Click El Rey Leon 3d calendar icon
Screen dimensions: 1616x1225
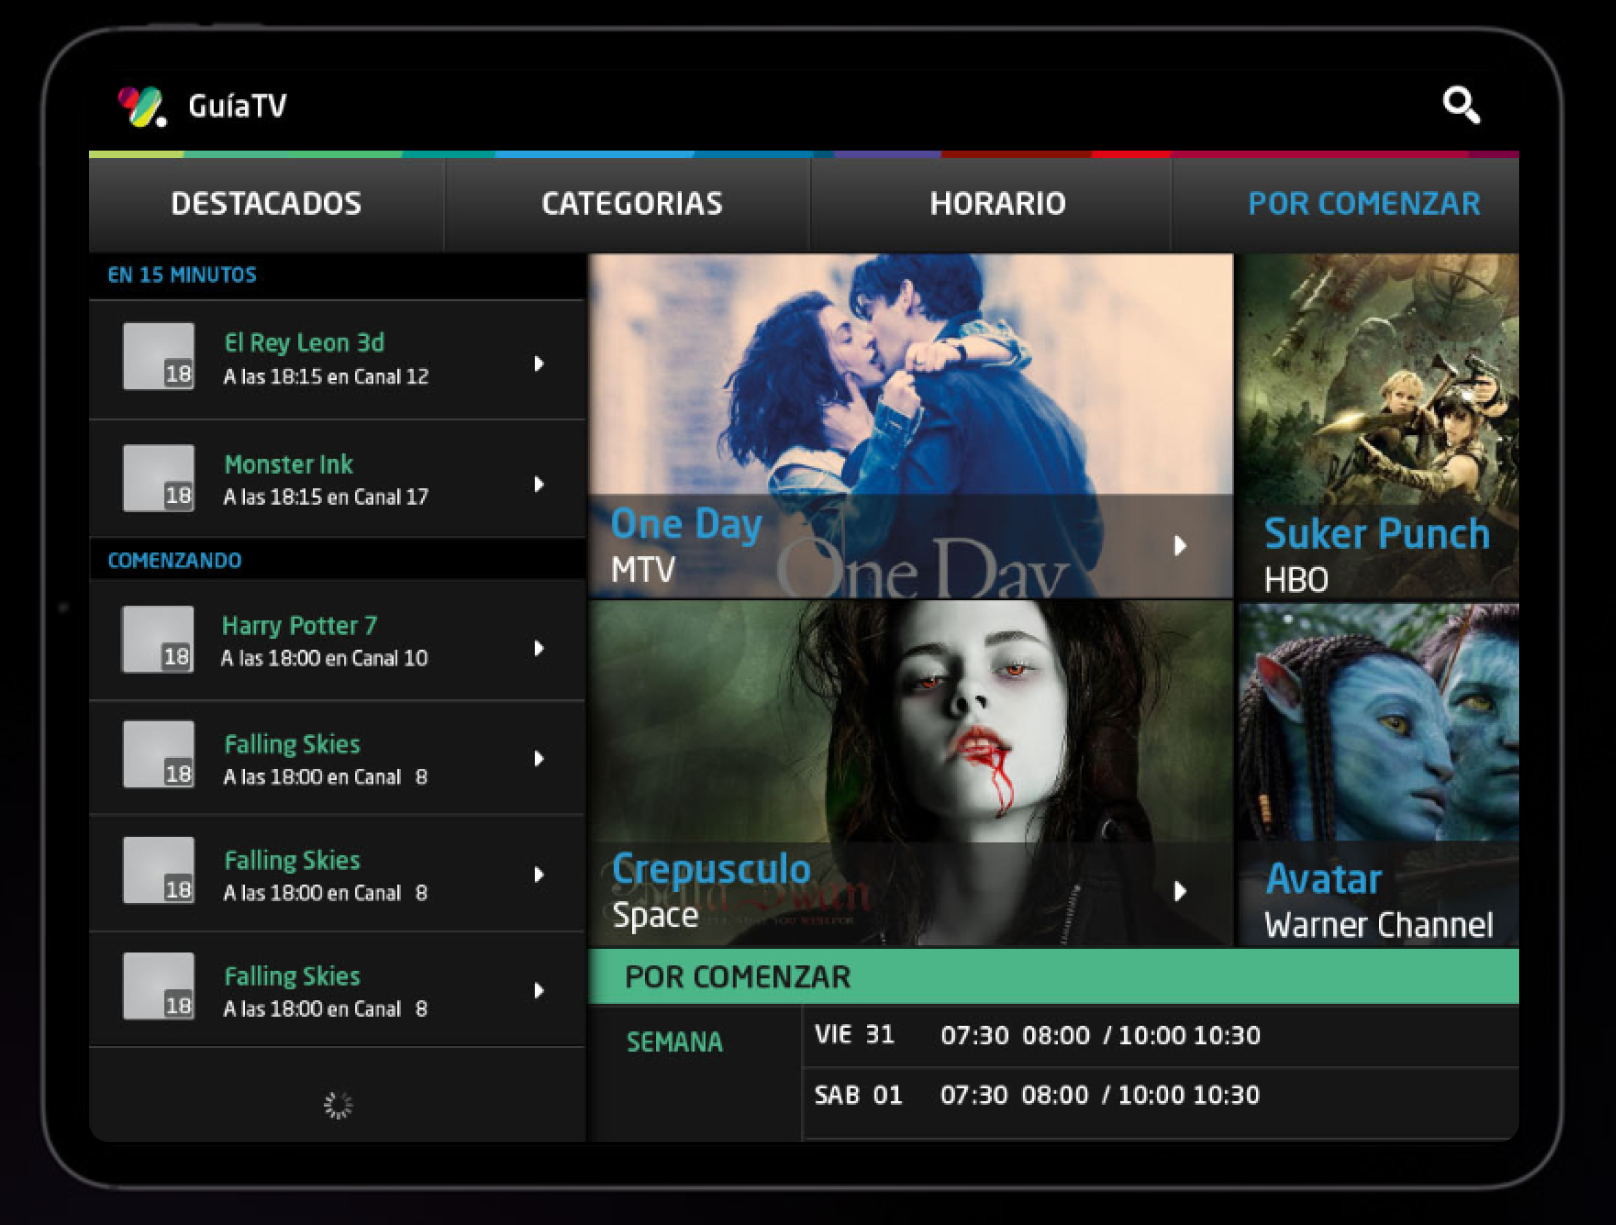click(158, 356)
